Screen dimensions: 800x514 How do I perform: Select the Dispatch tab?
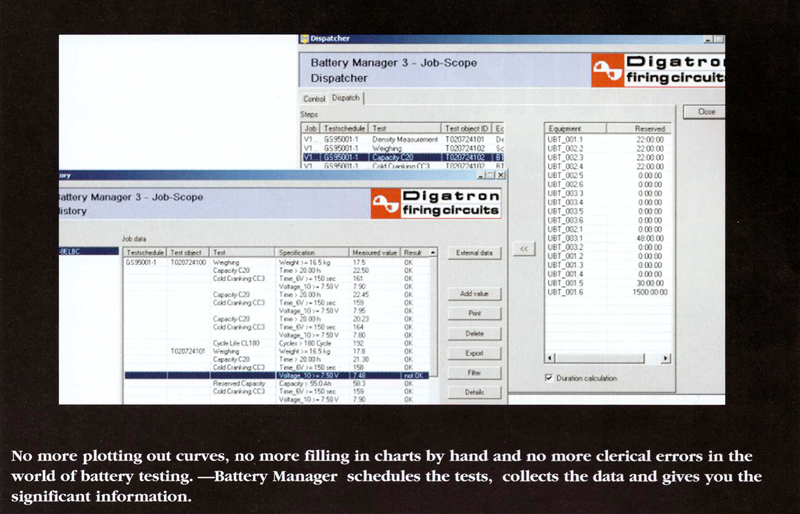(x=346, y=97)
